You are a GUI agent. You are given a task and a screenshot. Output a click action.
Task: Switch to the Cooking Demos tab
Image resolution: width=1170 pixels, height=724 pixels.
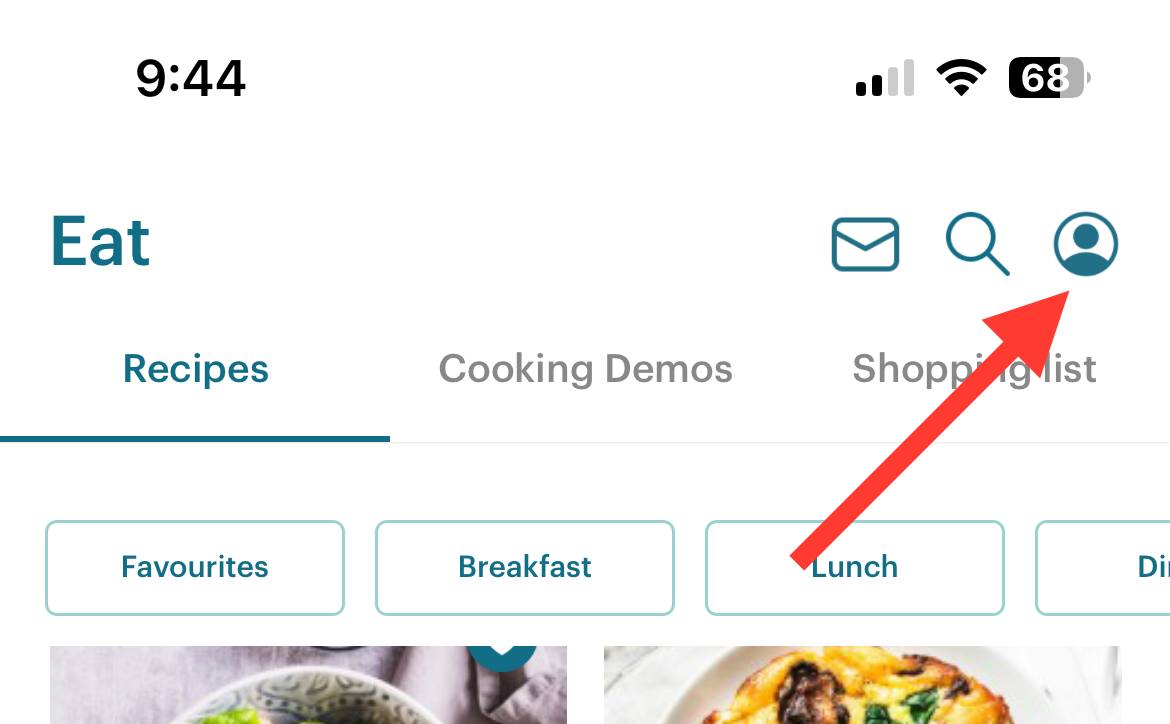586,369
